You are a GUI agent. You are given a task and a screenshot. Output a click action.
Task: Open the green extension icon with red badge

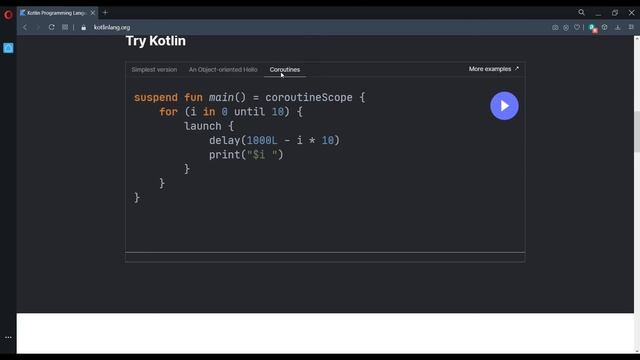click(x=593, y=28)
